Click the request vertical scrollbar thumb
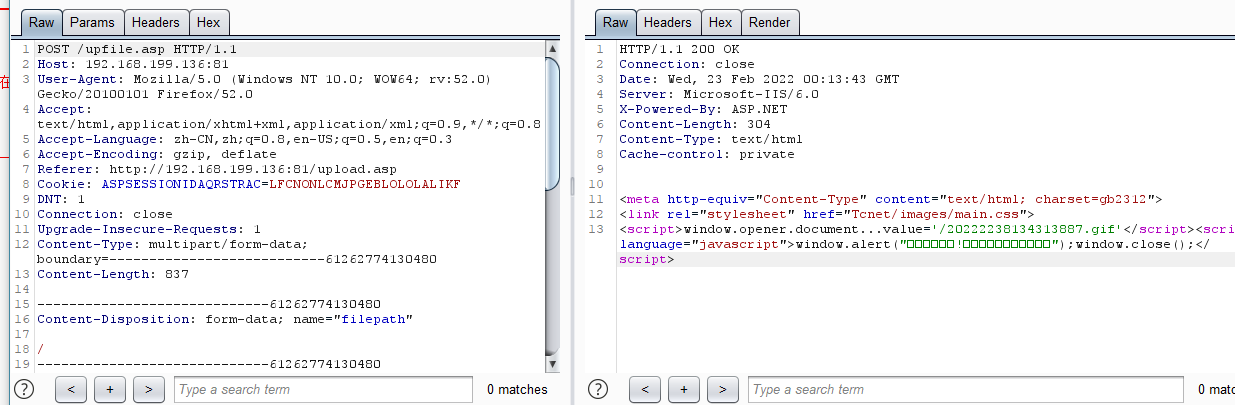The image size is (1235, 405). click(552, 122)
